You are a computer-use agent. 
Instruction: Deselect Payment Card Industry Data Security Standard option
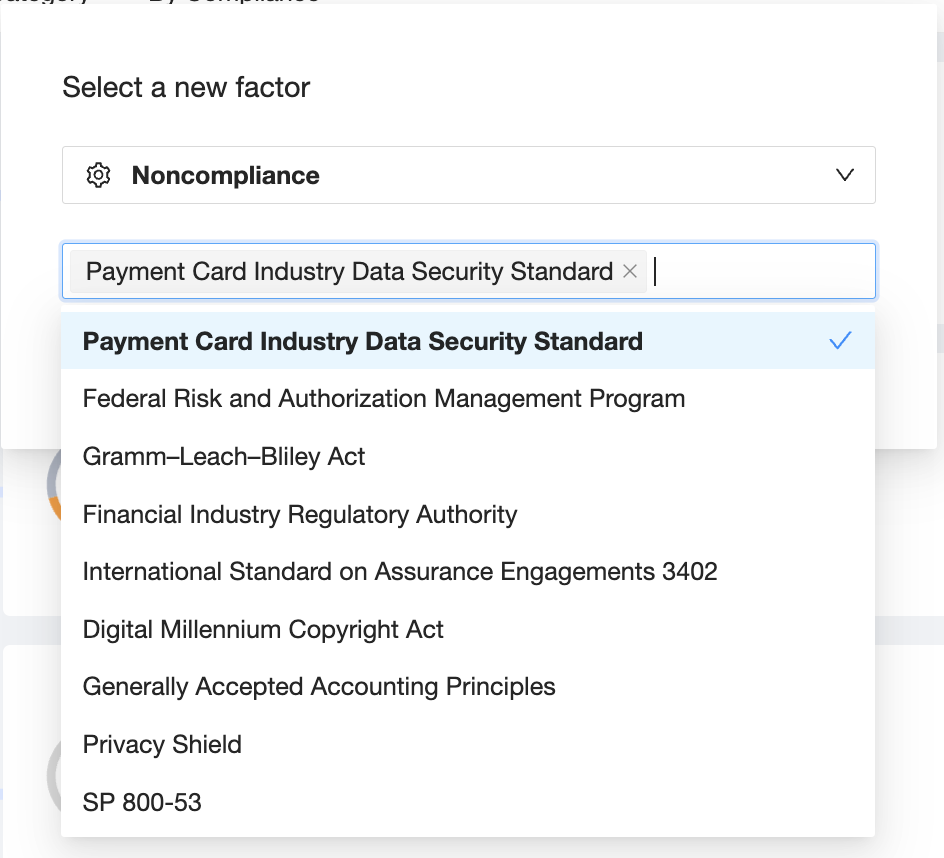(x=362, y=341)
